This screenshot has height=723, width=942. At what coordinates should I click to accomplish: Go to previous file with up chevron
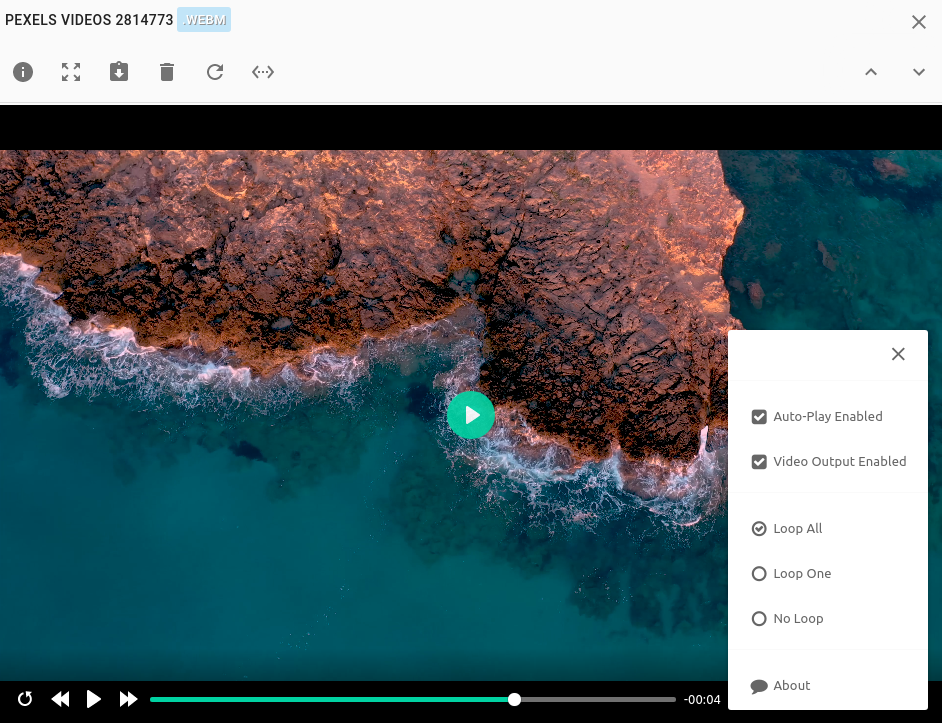click(871, 72)
